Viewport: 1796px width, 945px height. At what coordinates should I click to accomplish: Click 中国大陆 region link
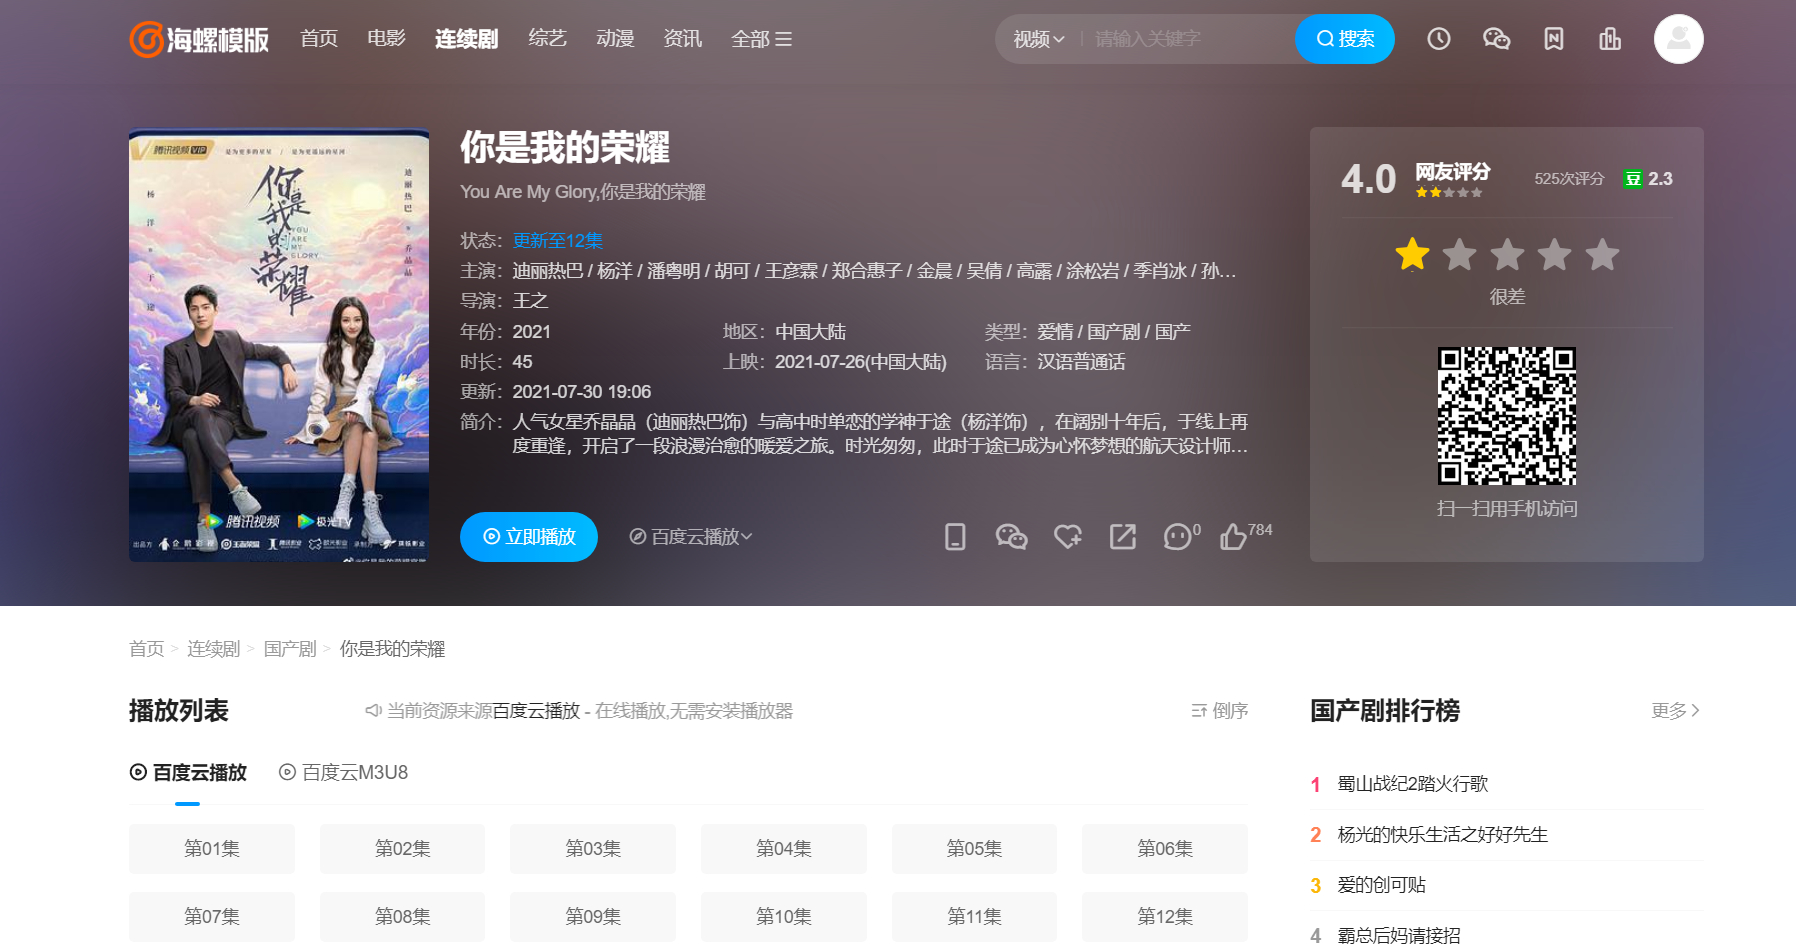click(x=810, y=332)
